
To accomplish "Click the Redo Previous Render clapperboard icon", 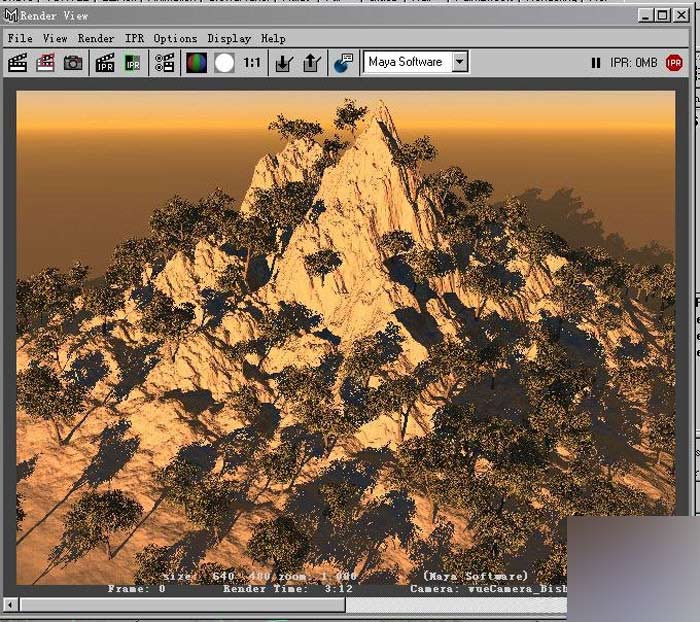I will click(x=18, y=63).
